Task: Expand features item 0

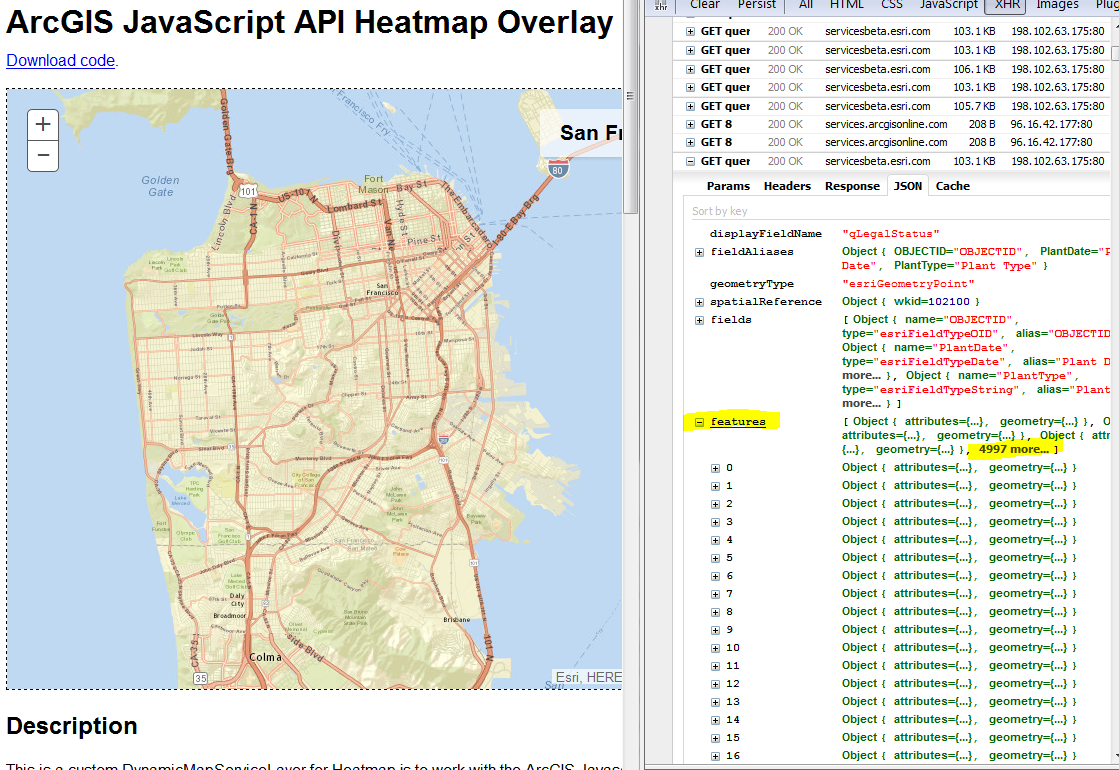Action: [x=715, y=468]
